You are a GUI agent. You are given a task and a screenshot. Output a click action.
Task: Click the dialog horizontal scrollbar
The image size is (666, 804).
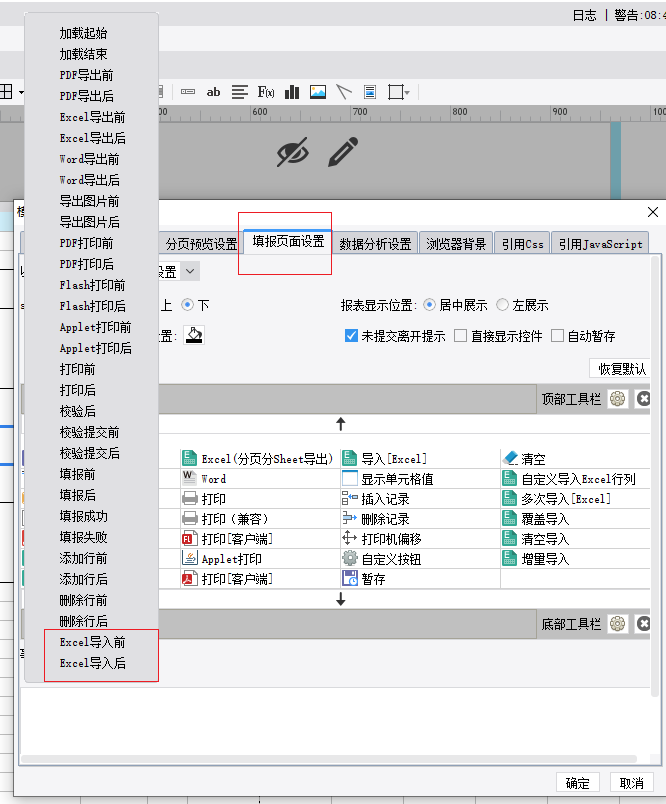pyautogui.click(x=329, y=759)
